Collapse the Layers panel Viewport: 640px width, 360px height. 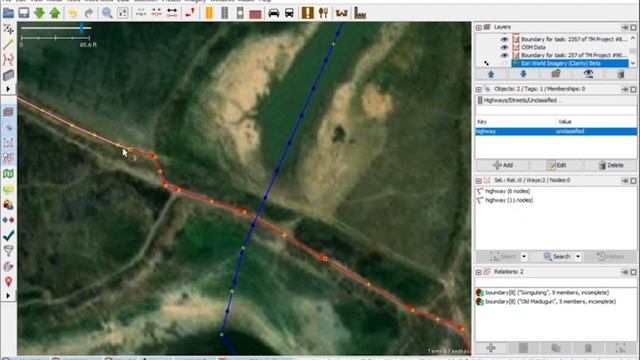479,27
